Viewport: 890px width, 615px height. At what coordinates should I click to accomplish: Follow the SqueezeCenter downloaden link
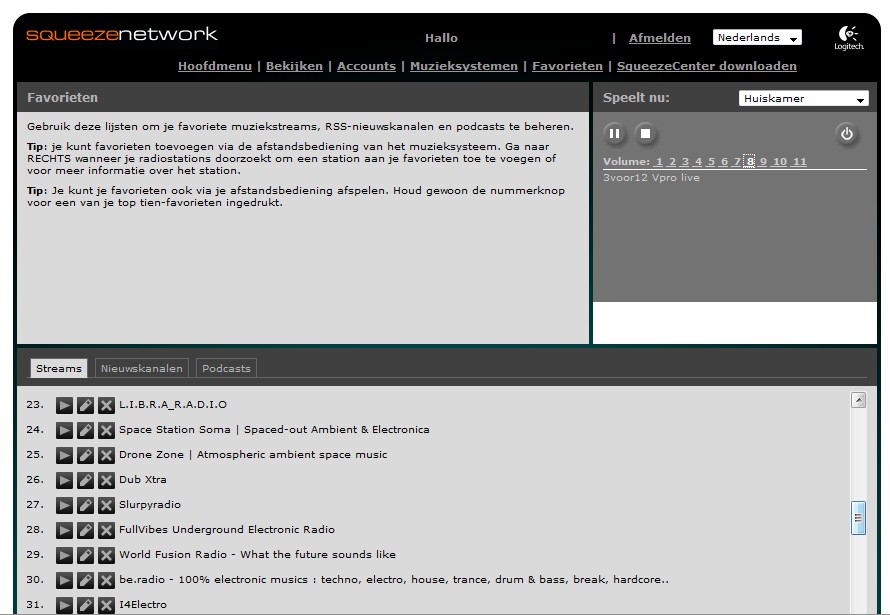click(707, 66)
